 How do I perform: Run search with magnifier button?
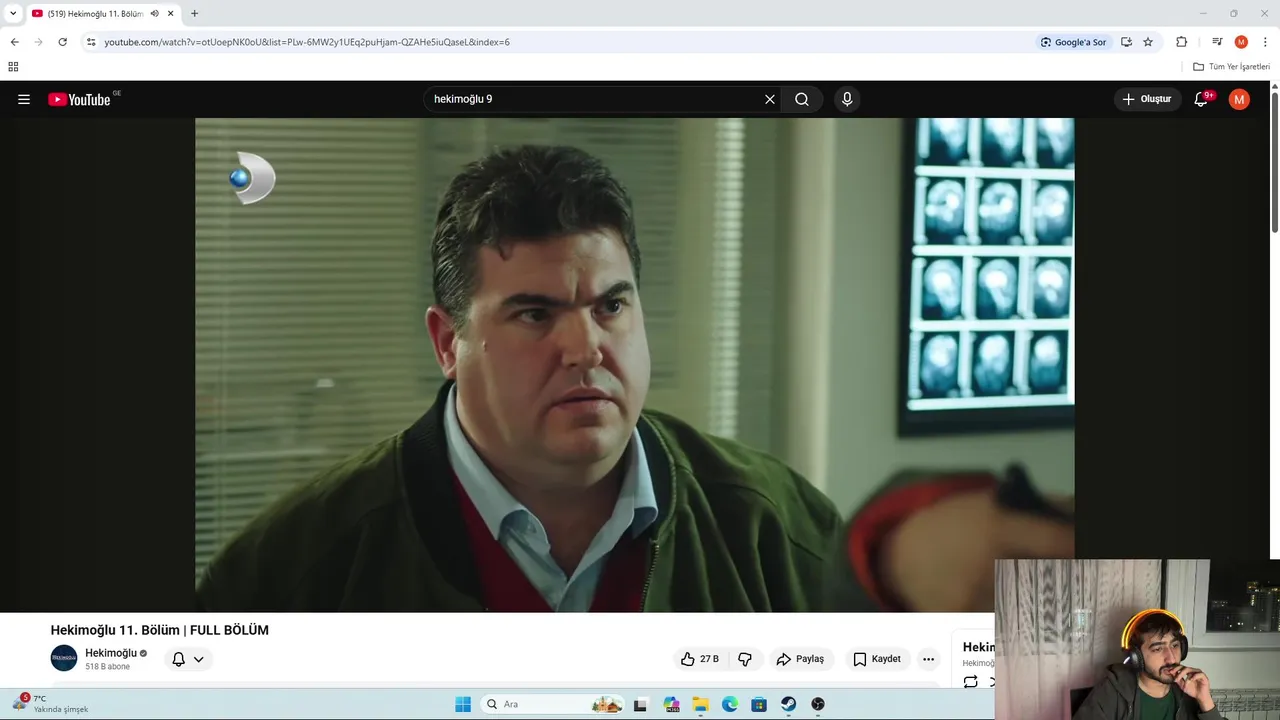point(802,99)
